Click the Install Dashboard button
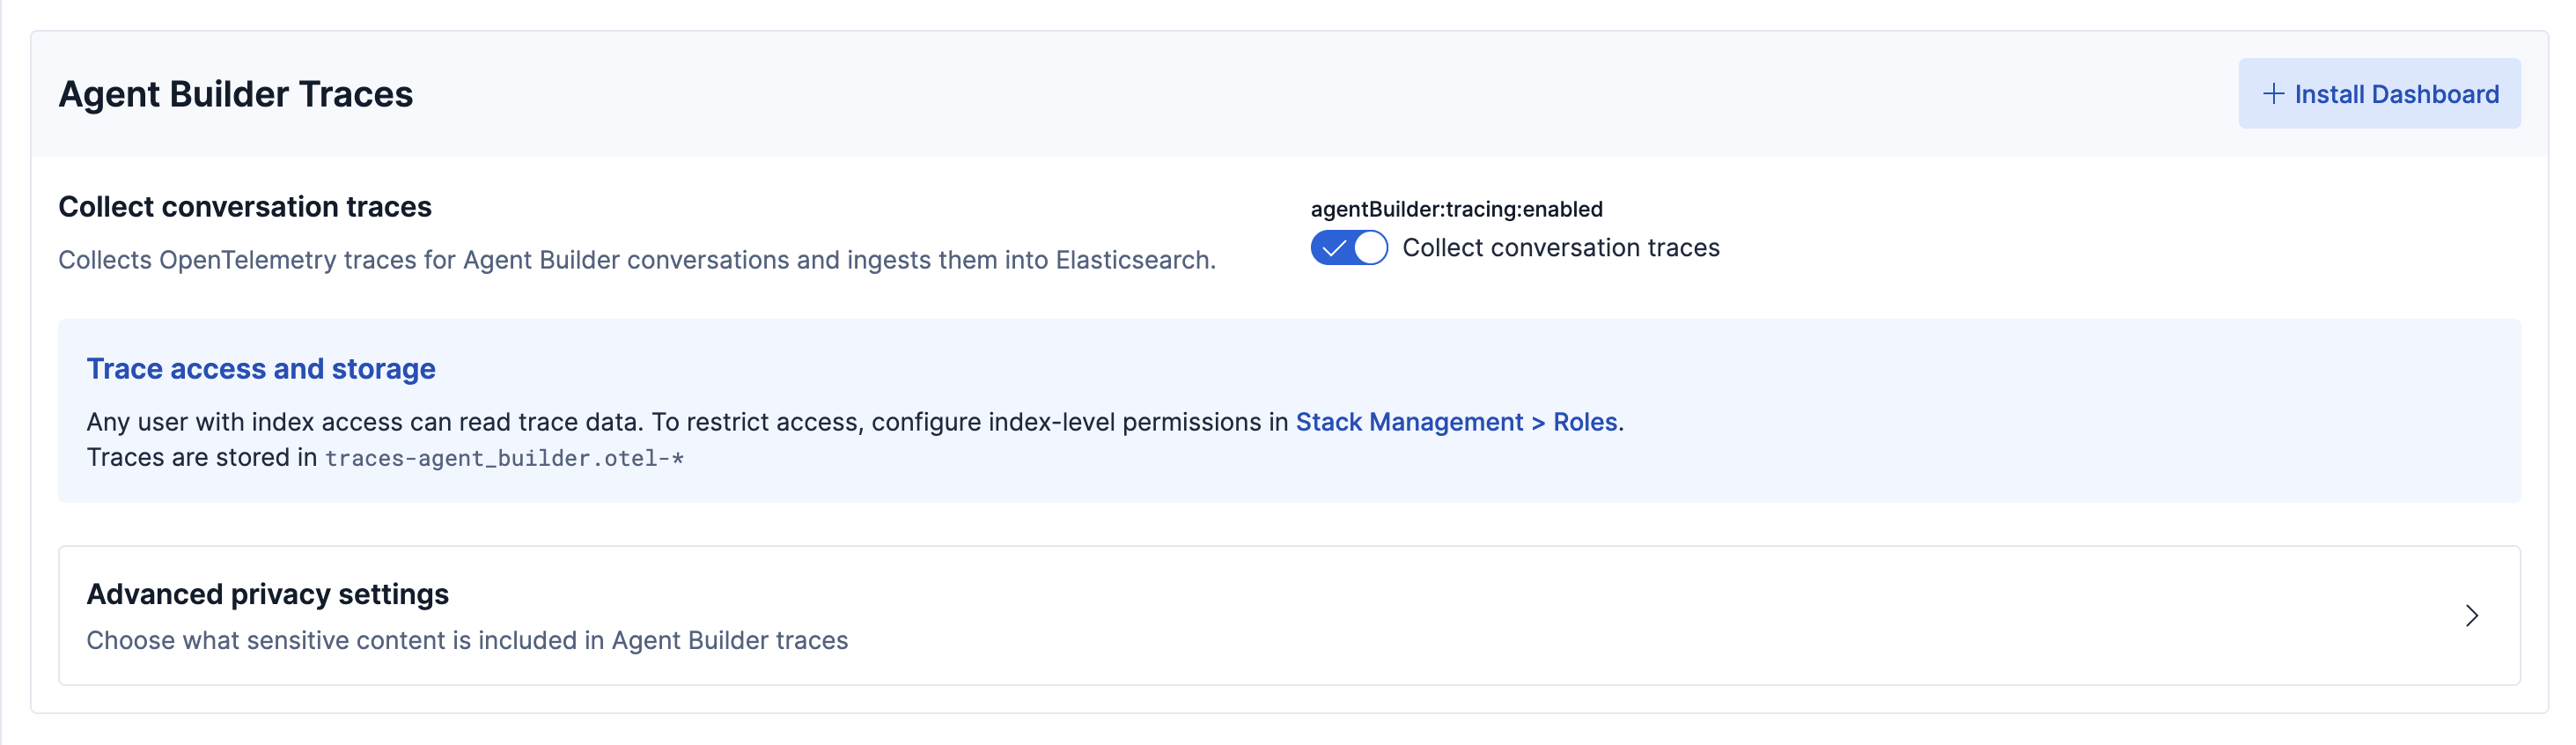This screenshot has width=2576, height=745. click(2378, 94)
